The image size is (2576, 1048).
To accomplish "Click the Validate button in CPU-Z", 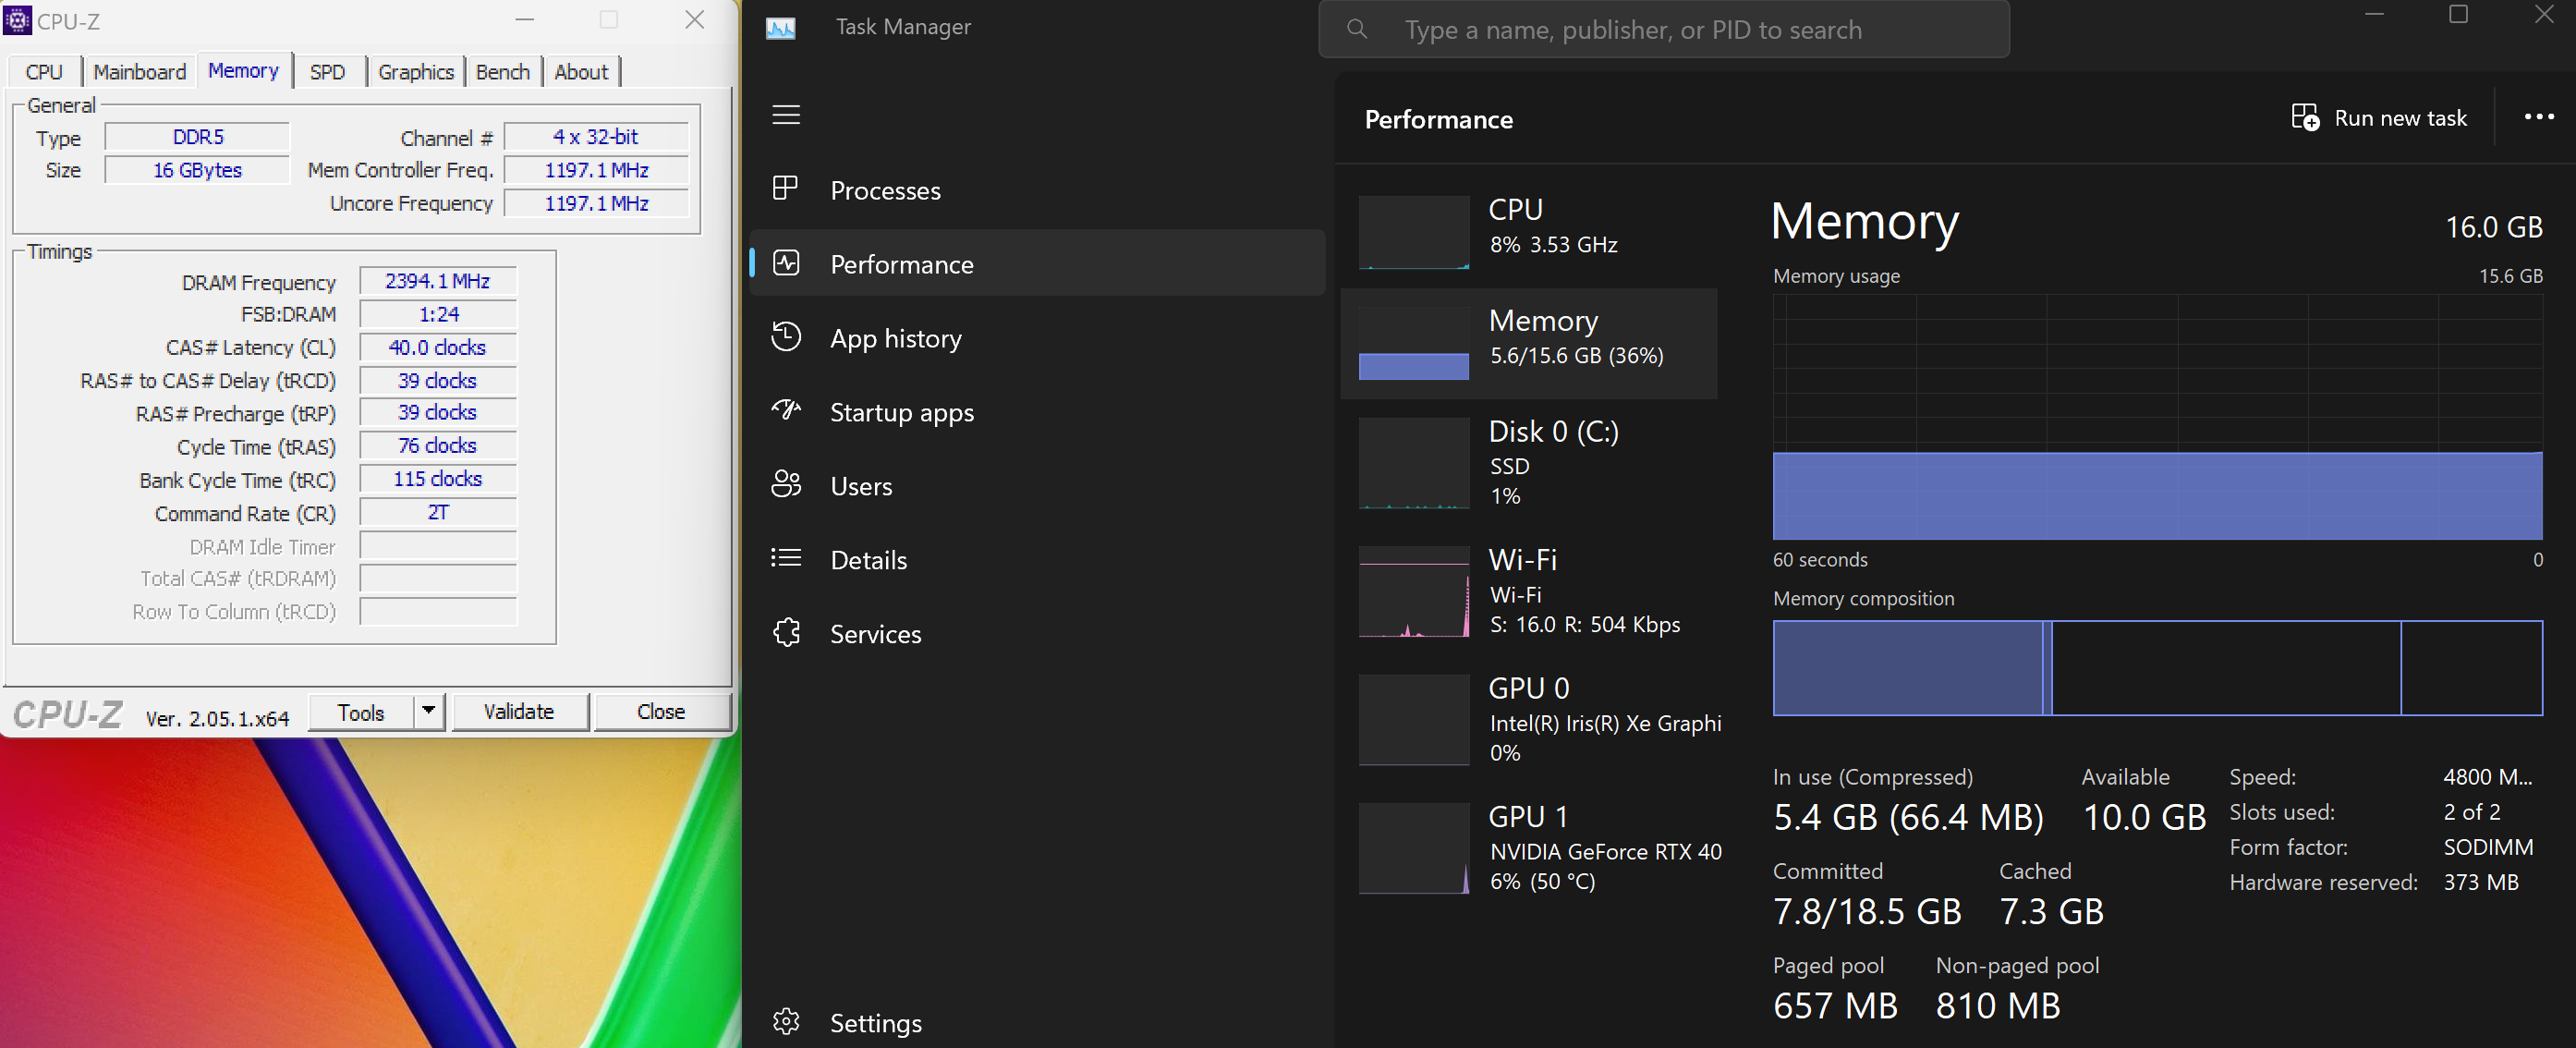I will 519,711.
